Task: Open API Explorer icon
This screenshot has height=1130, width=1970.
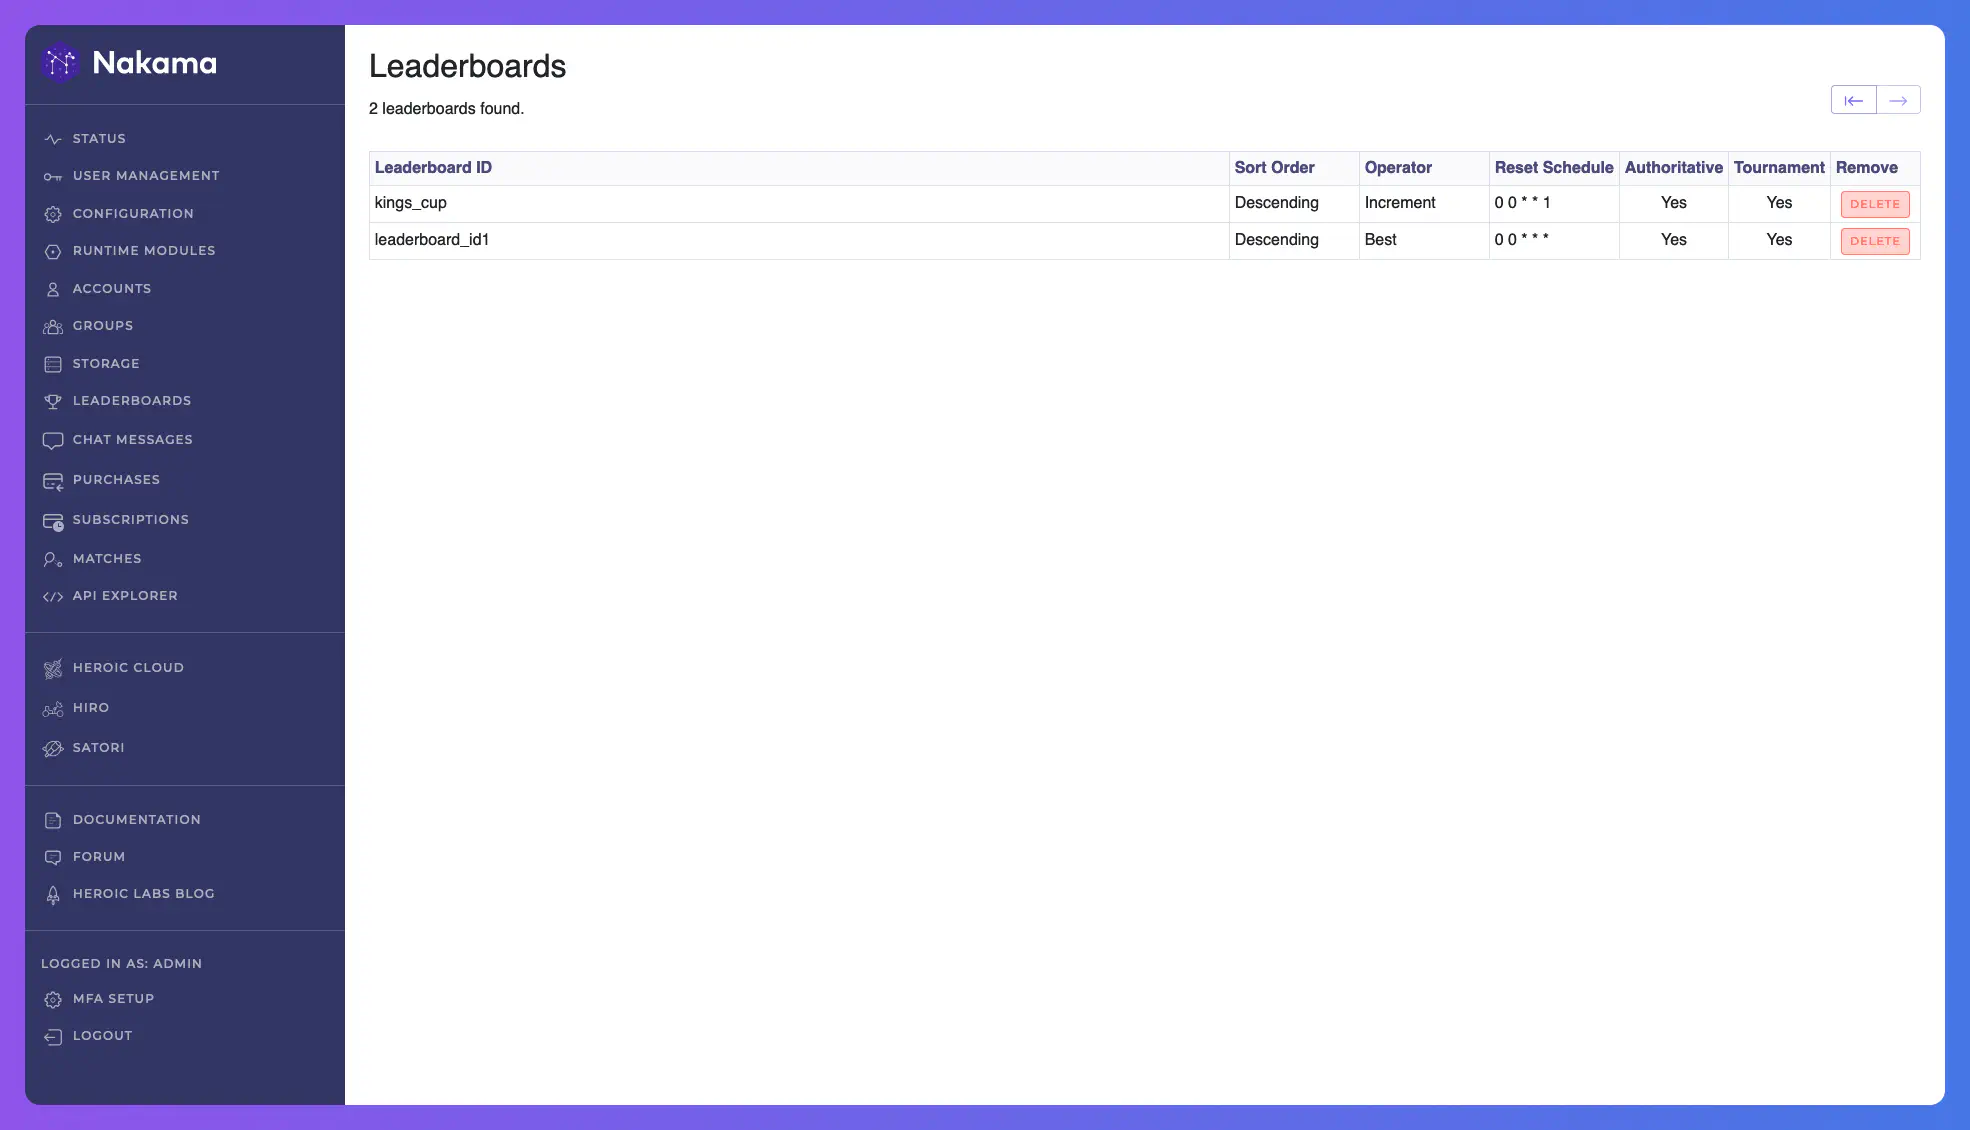Action: [53, 597]
